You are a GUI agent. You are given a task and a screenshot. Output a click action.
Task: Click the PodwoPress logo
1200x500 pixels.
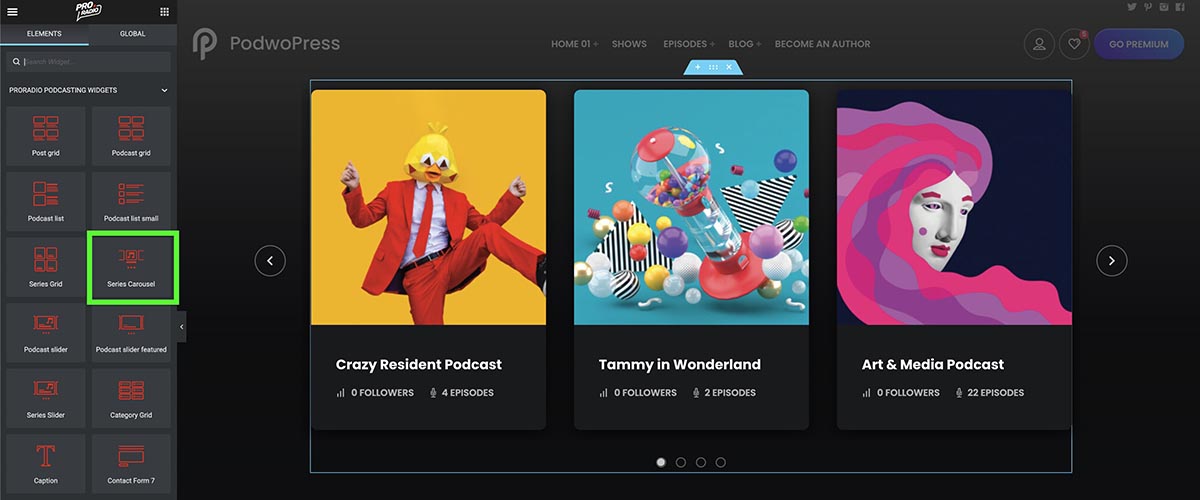click(267, 43)
